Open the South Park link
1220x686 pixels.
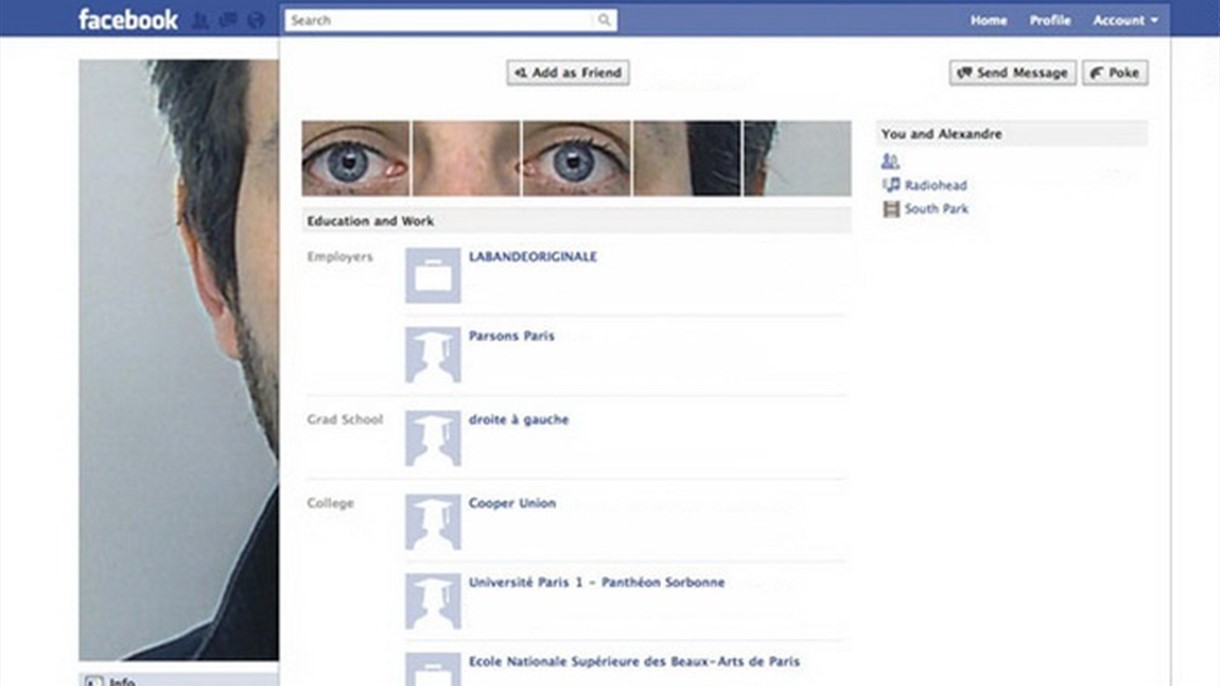tap(937, 209)
